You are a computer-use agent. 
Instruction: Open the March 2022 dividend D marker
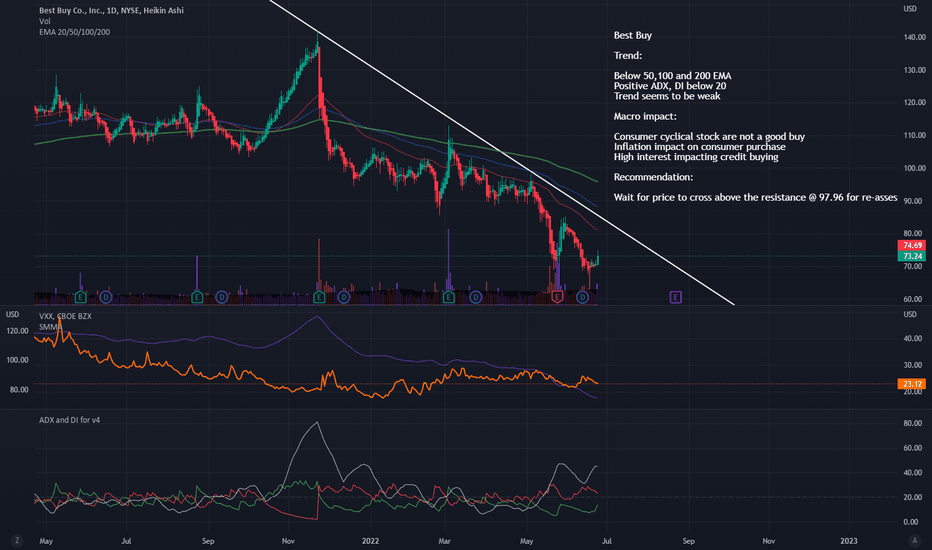pyautogui.click(x=476, y=297)
